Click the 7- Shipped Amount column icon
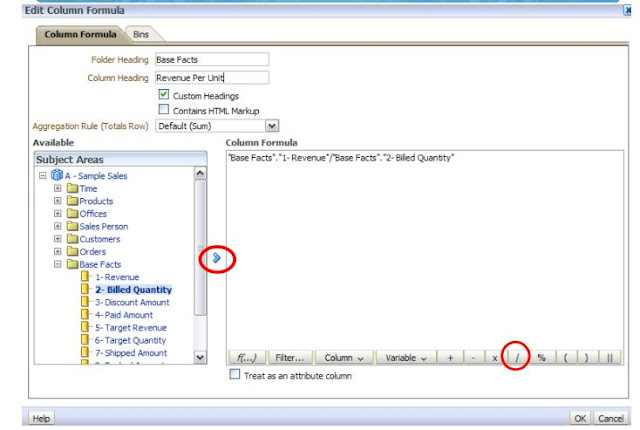The width and height of the screenshot is (640, 430). point(85,352)
